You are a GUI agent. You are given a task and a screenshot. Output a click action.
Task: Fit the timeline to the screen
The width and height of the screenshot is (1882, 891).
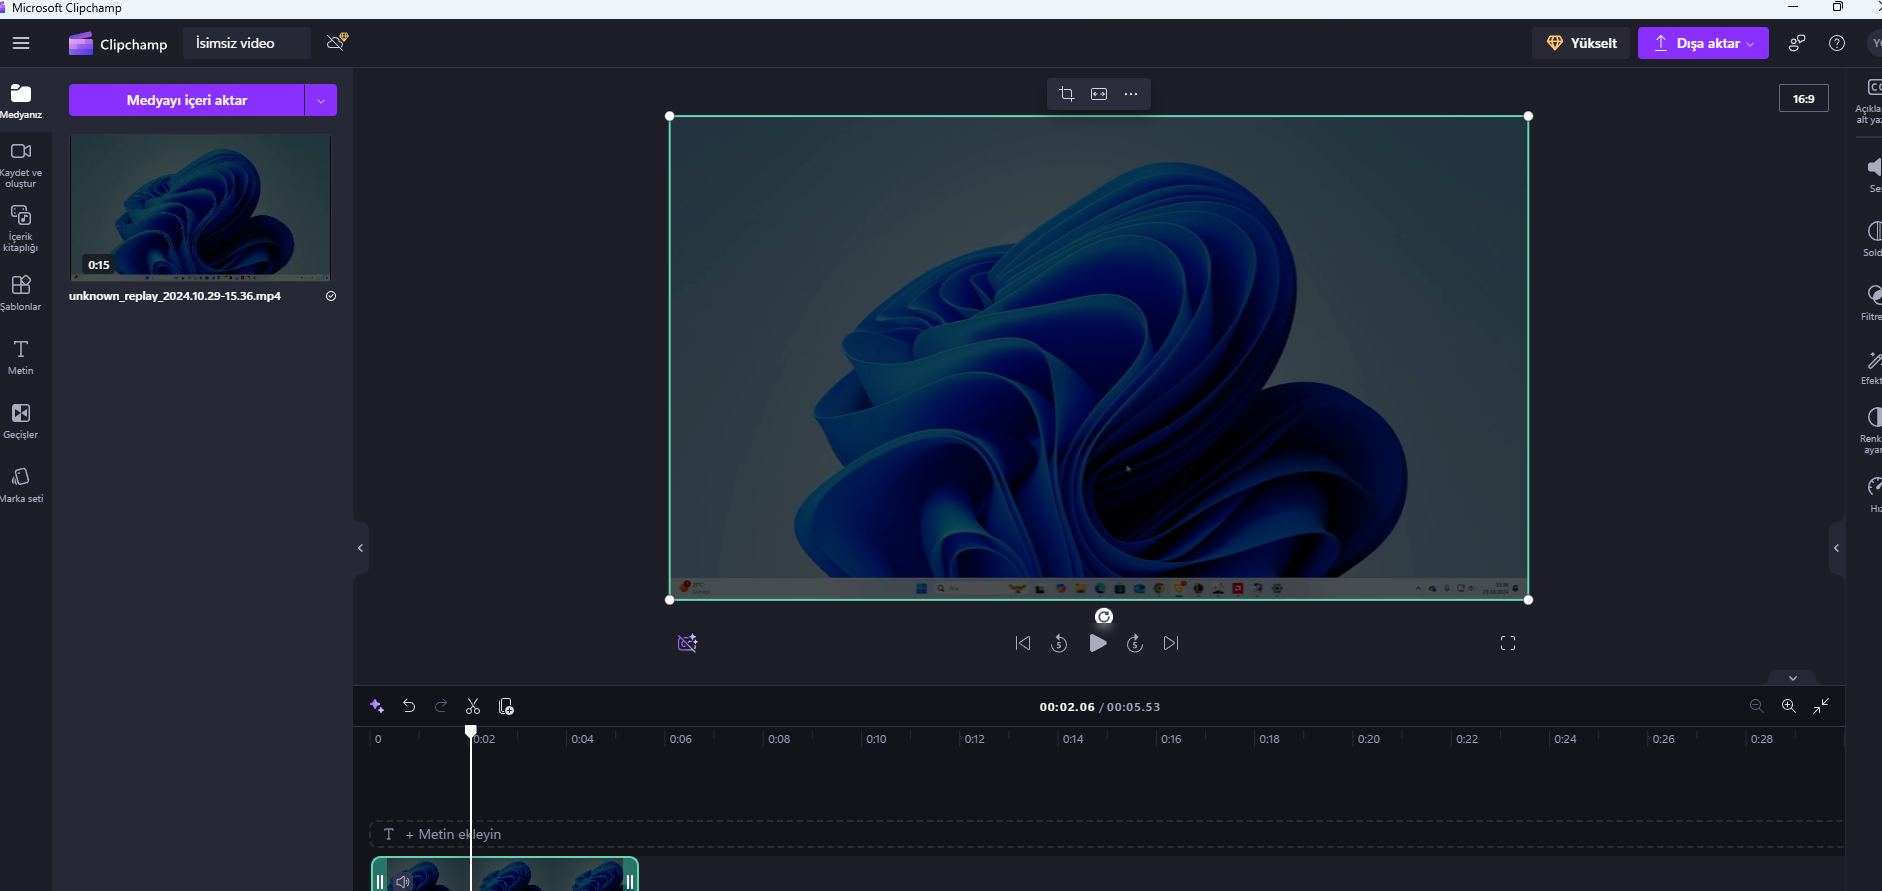pyautogui.click(x=1822, y=706)
